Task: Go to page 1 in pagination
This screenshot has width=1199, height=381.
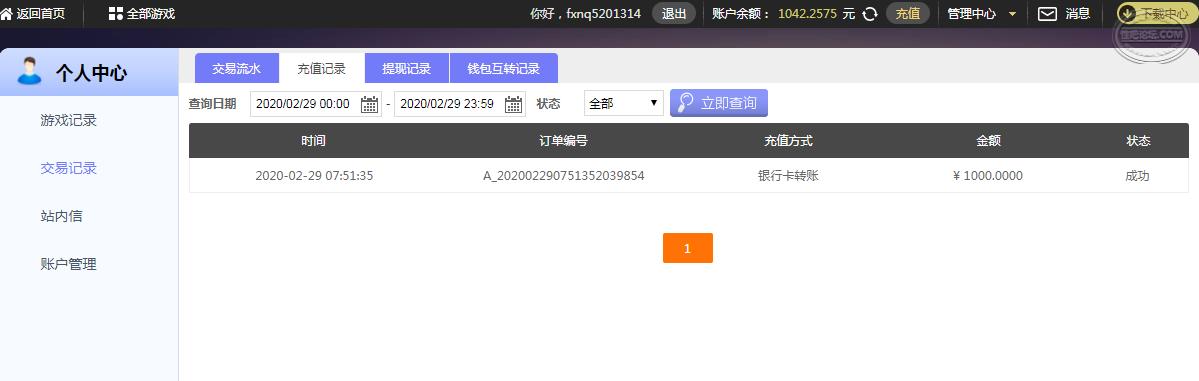Action: (687, 248)
